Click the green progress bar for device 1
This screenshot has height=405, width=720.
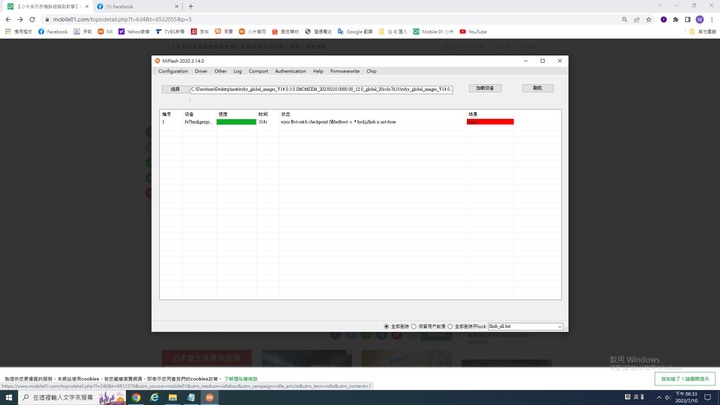236,122
